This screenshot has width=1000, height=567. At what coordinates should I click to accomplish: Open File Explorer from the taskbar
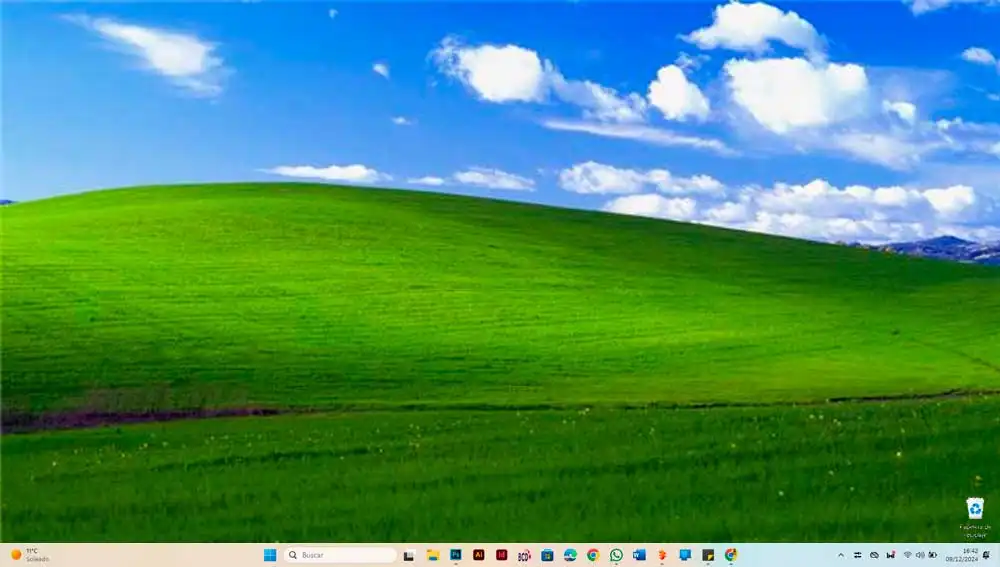click(x=432, y=555)
